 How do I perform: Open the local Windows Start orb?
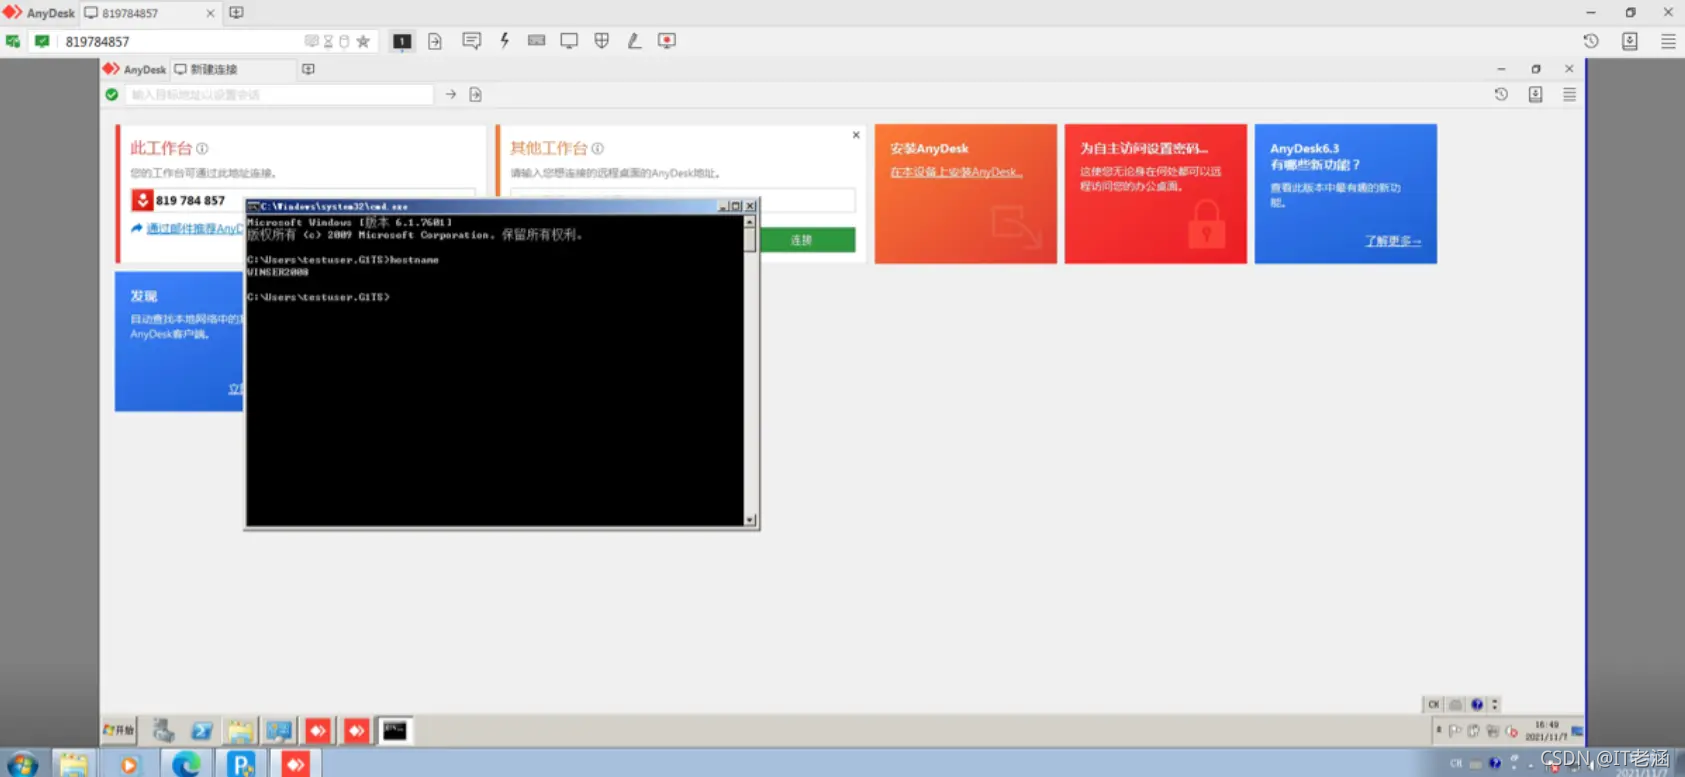click(22, 765)
